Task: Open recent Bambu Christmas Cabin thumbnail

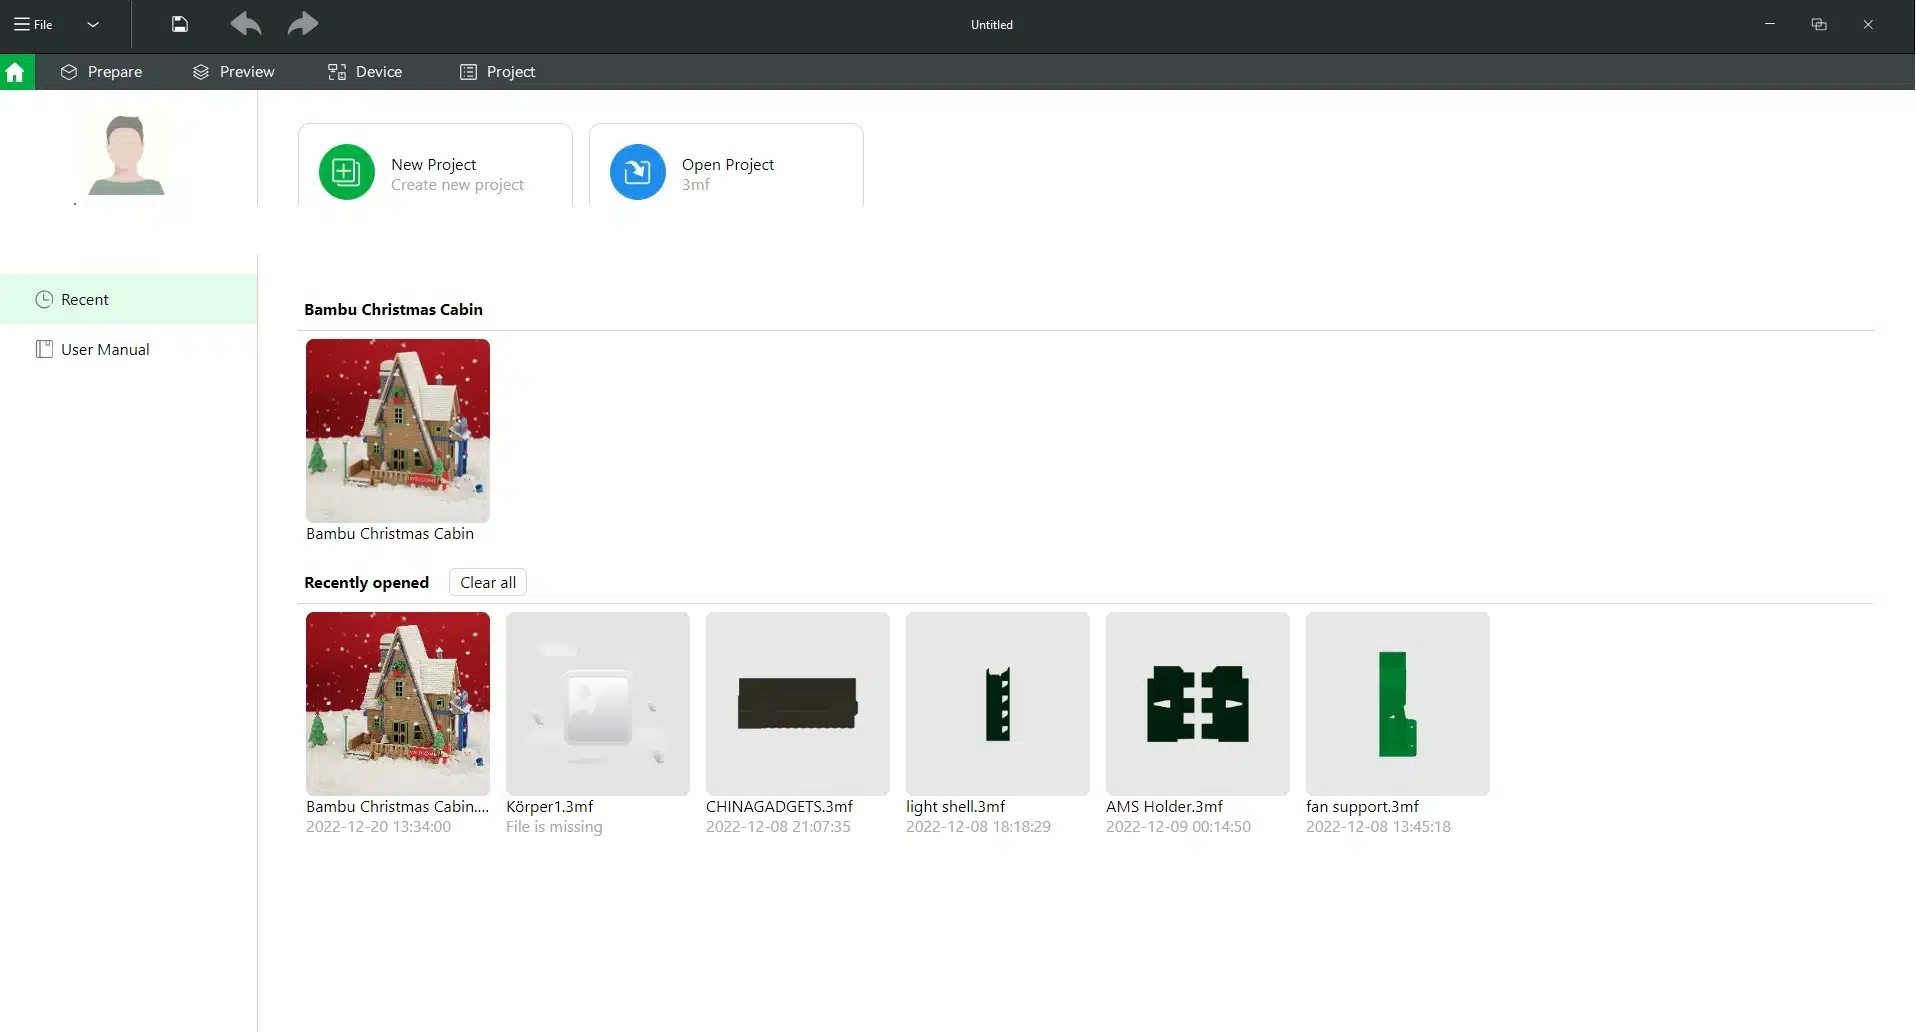Action: (398, 704)
